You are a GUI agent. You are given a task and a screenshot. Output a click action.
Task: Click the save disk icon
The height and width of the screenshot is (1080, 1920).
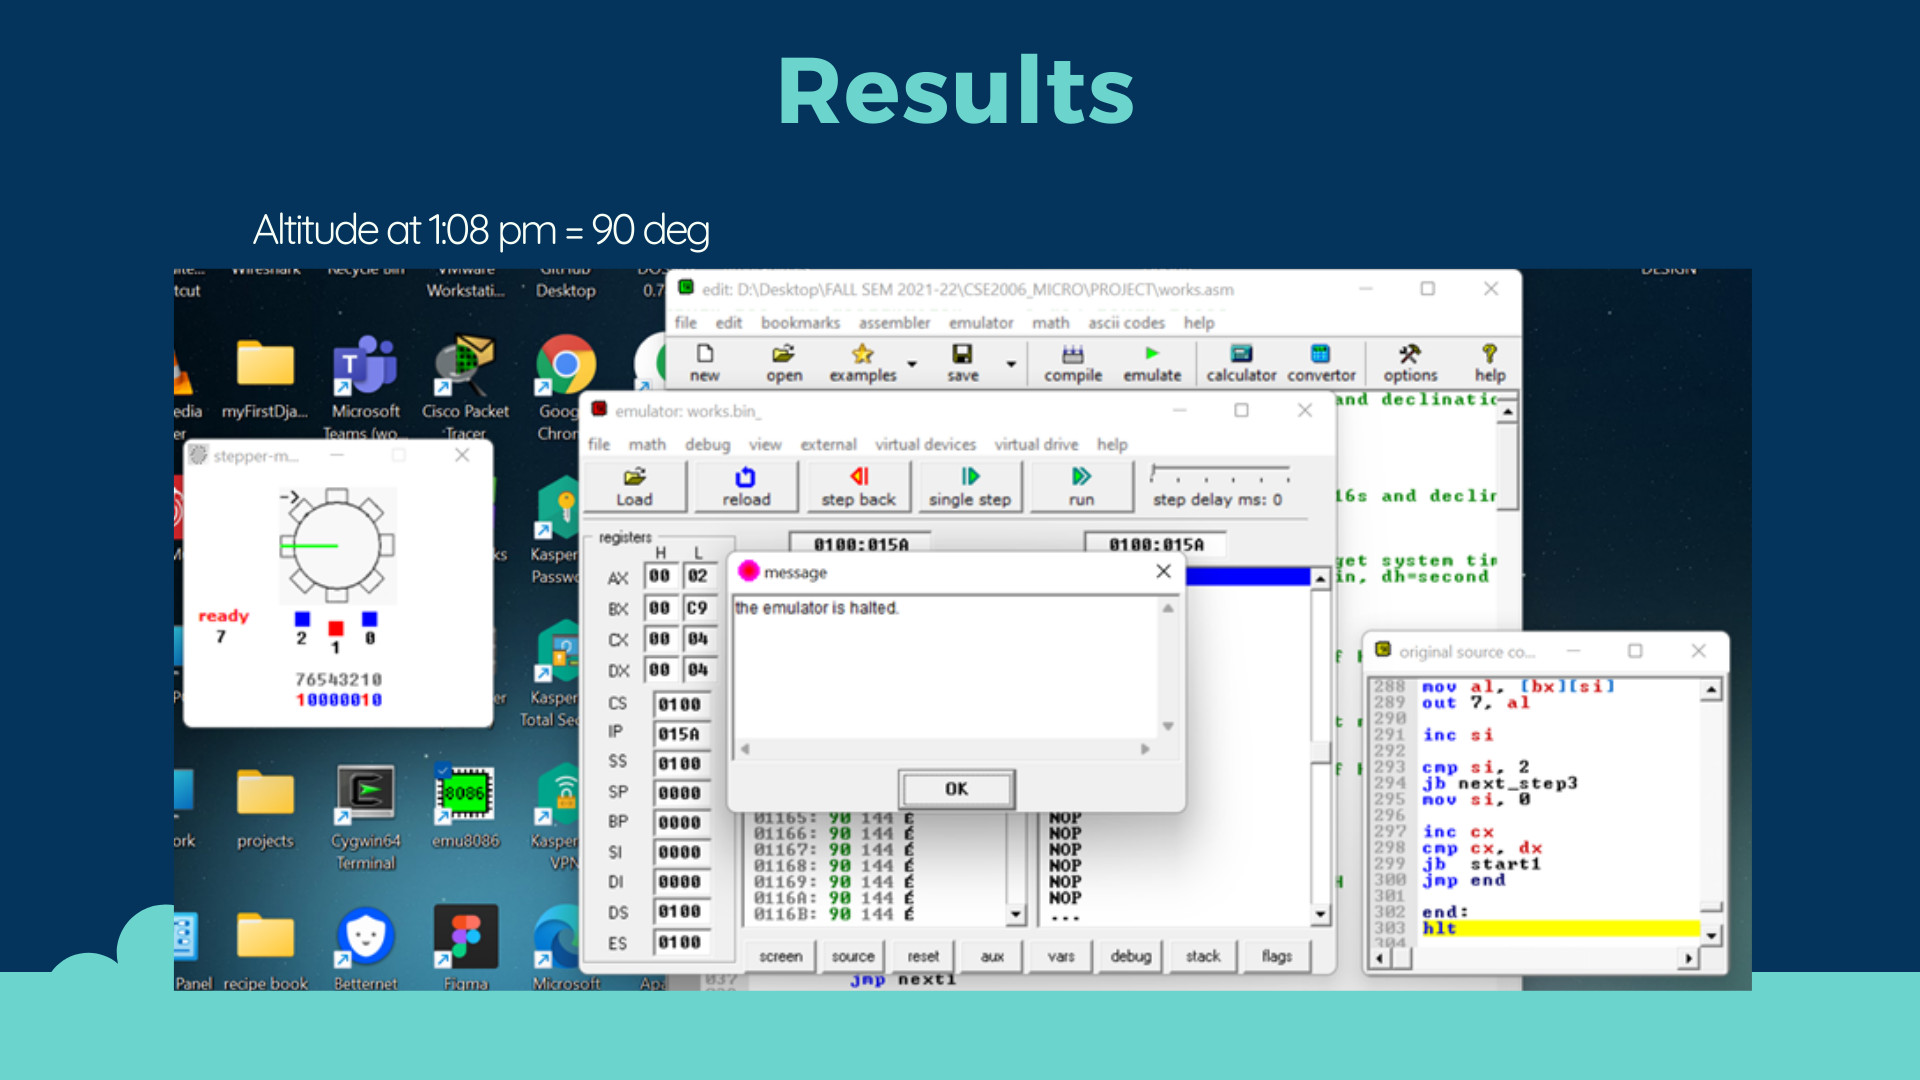(x=962, y=363)
